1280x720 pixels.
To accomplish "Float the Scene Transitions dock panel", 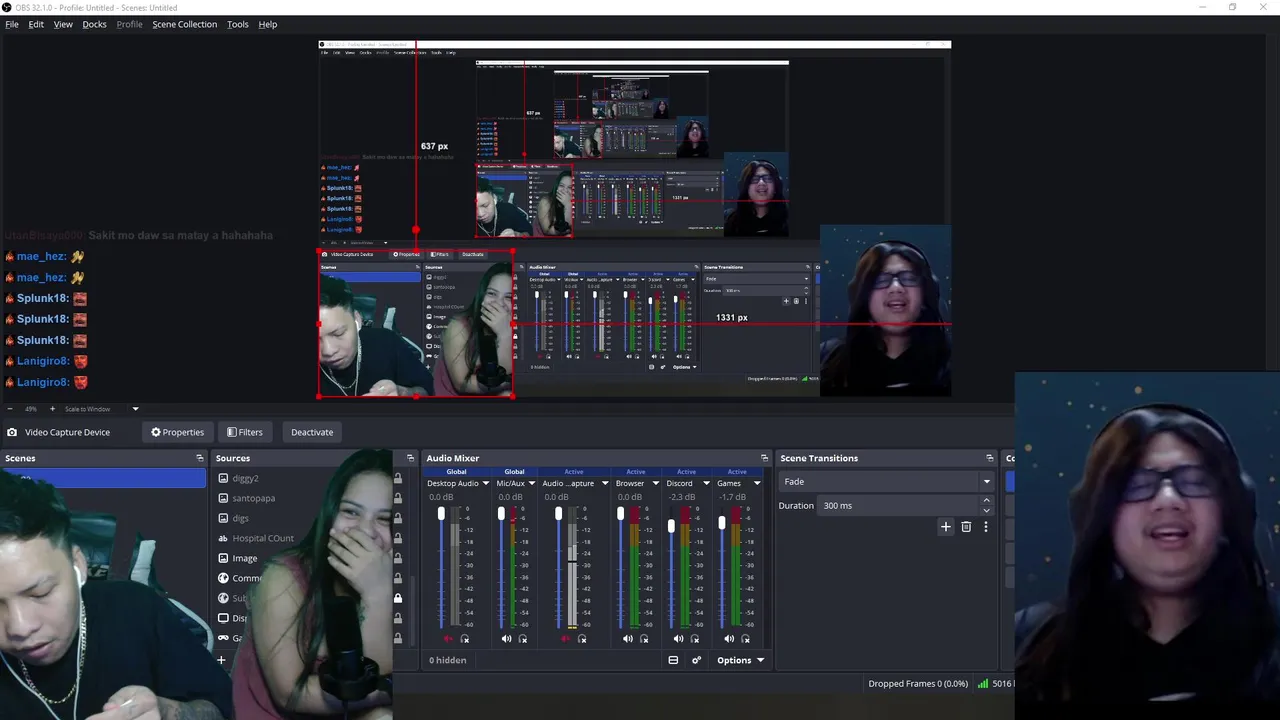I will point(989,458).
